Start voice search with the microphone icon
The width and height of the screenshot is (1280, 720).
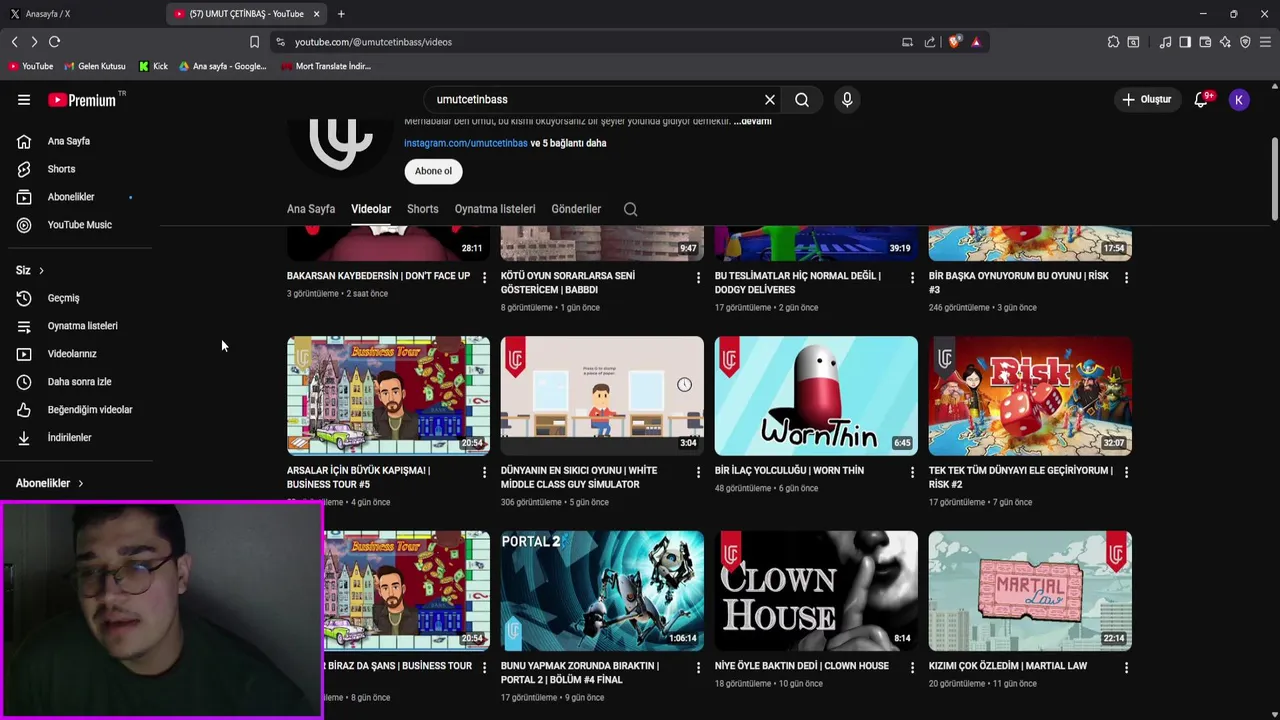pyautogui.click(x=847, y=100)
